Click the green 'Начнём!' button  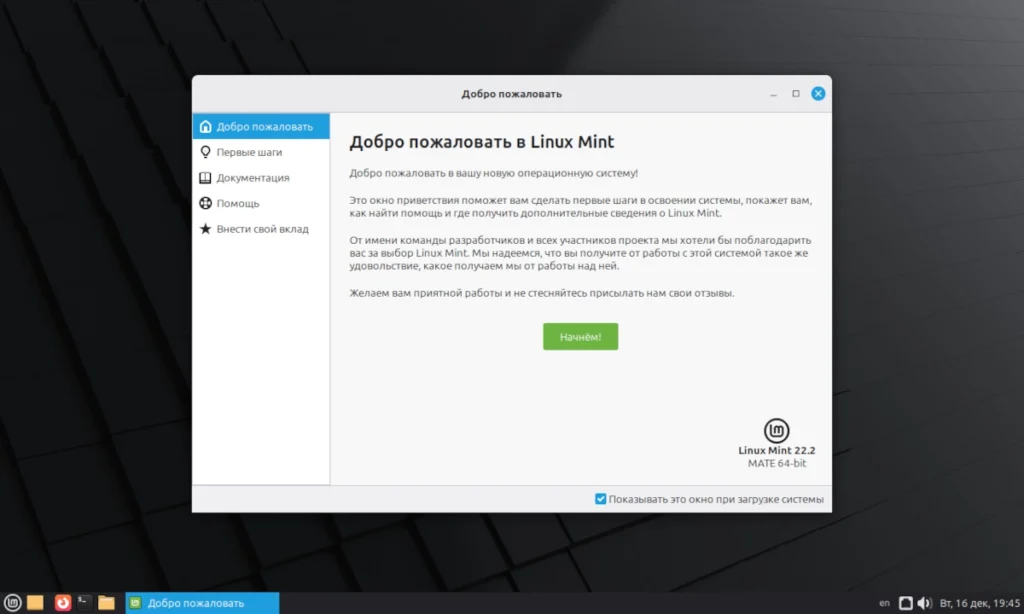coord(580,336)
